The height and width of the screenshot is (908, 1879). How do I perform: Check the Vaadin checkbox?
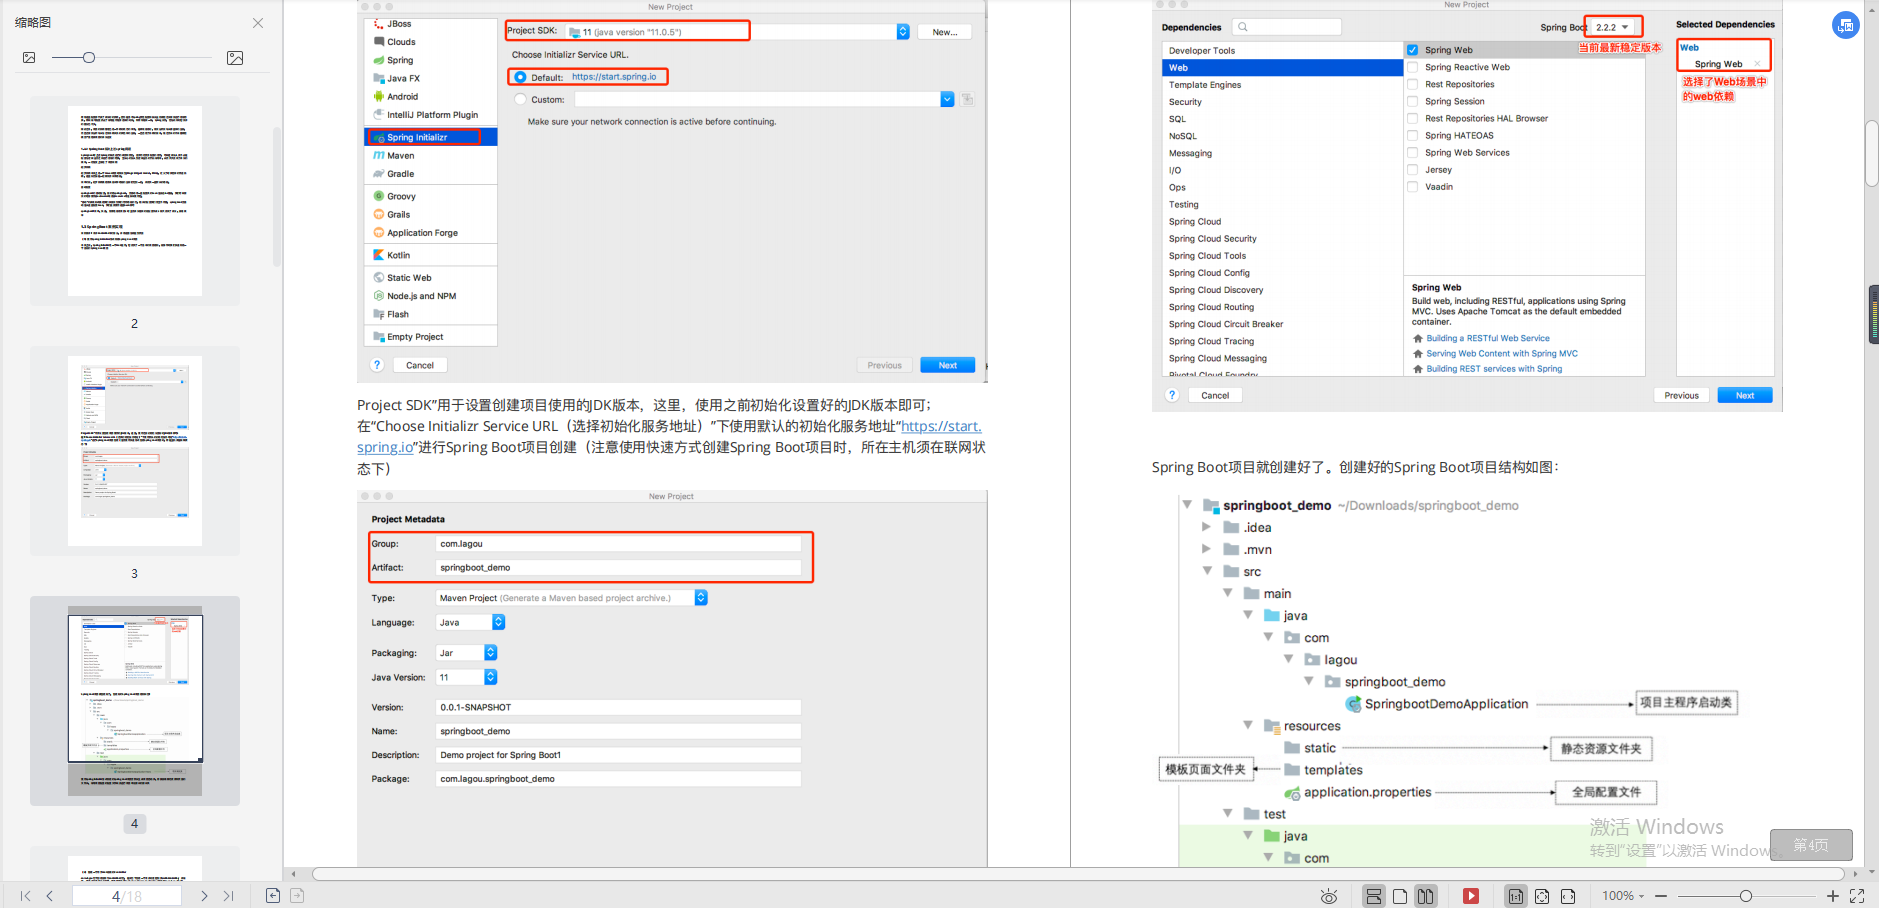(1412, 186)
